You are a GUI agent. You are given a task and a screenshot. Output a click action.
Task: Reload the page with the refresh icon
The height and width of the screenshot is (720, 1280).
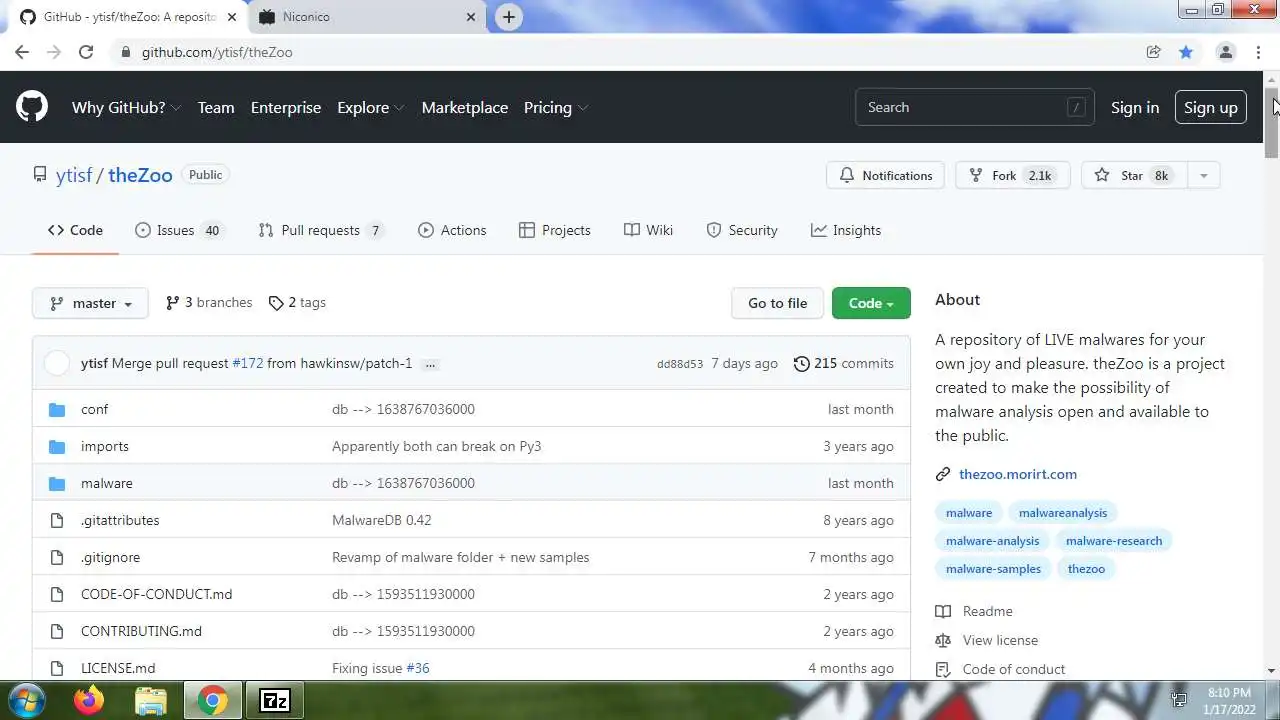[86, 52]
